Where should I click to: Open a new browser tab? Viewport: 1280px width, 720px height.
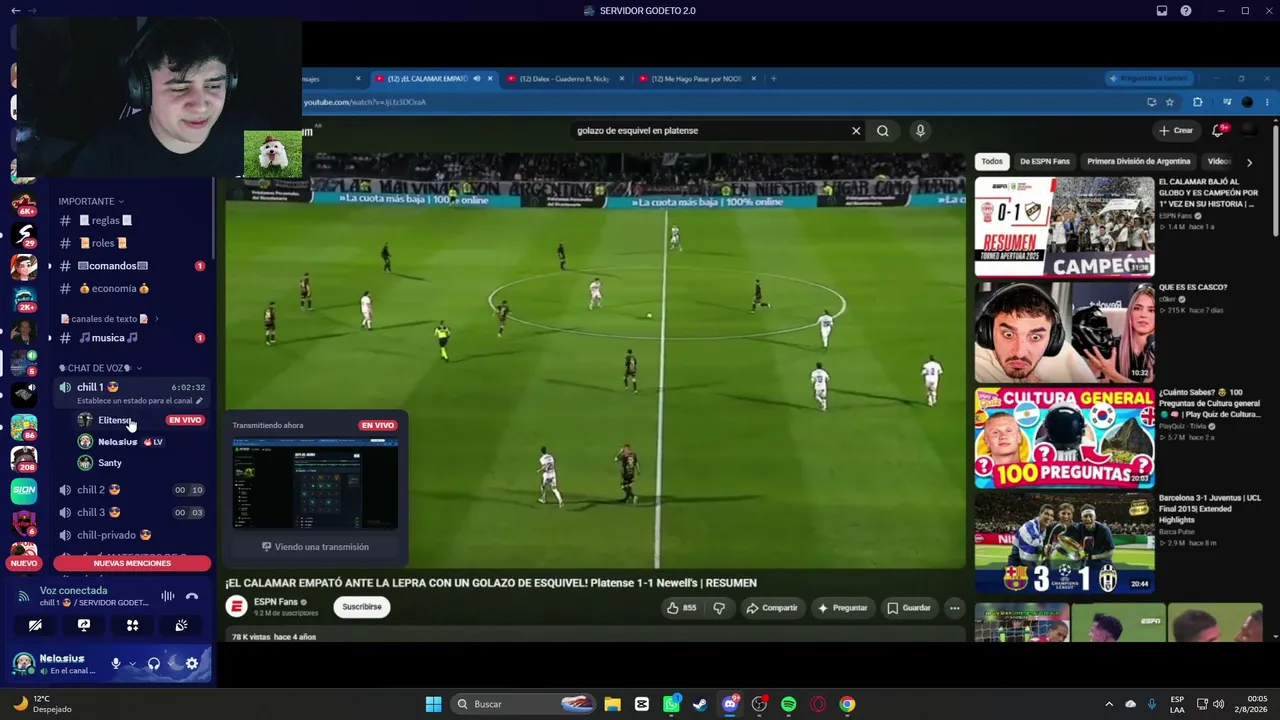click(773, 79)
